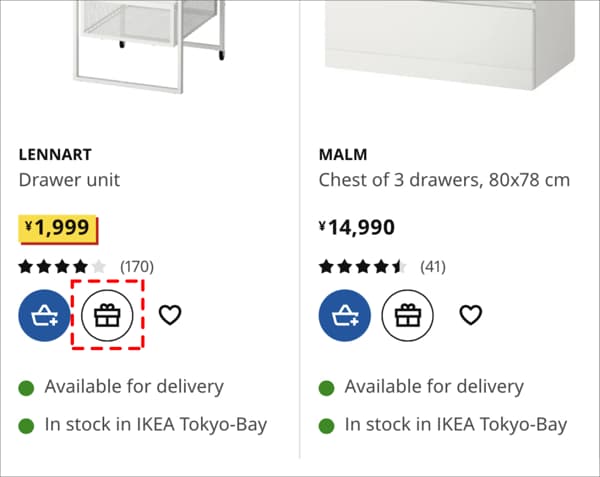Check LENNART stock in IKEA Tokyo-Bay

coord(143,425)
